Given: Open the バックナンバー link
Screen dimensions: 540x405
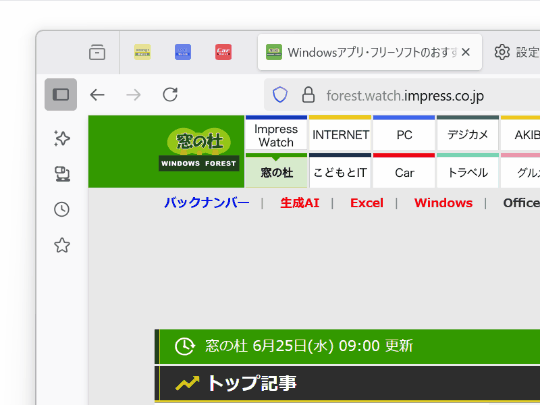Looking at the screenshot, I should 207,202.
